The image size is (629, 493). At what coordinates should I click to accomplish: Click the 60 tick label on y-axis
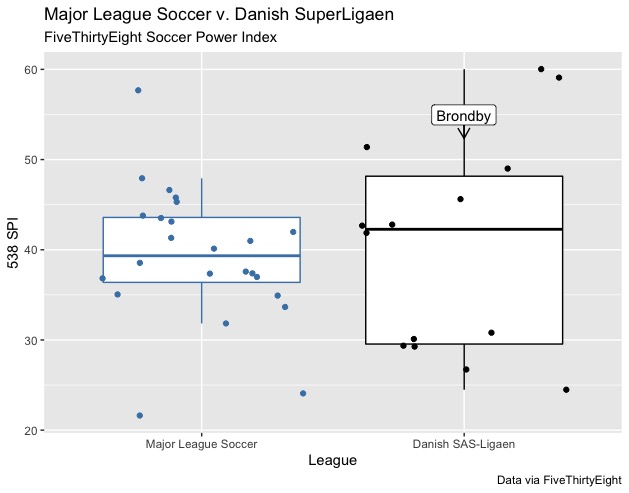(32, 69)
